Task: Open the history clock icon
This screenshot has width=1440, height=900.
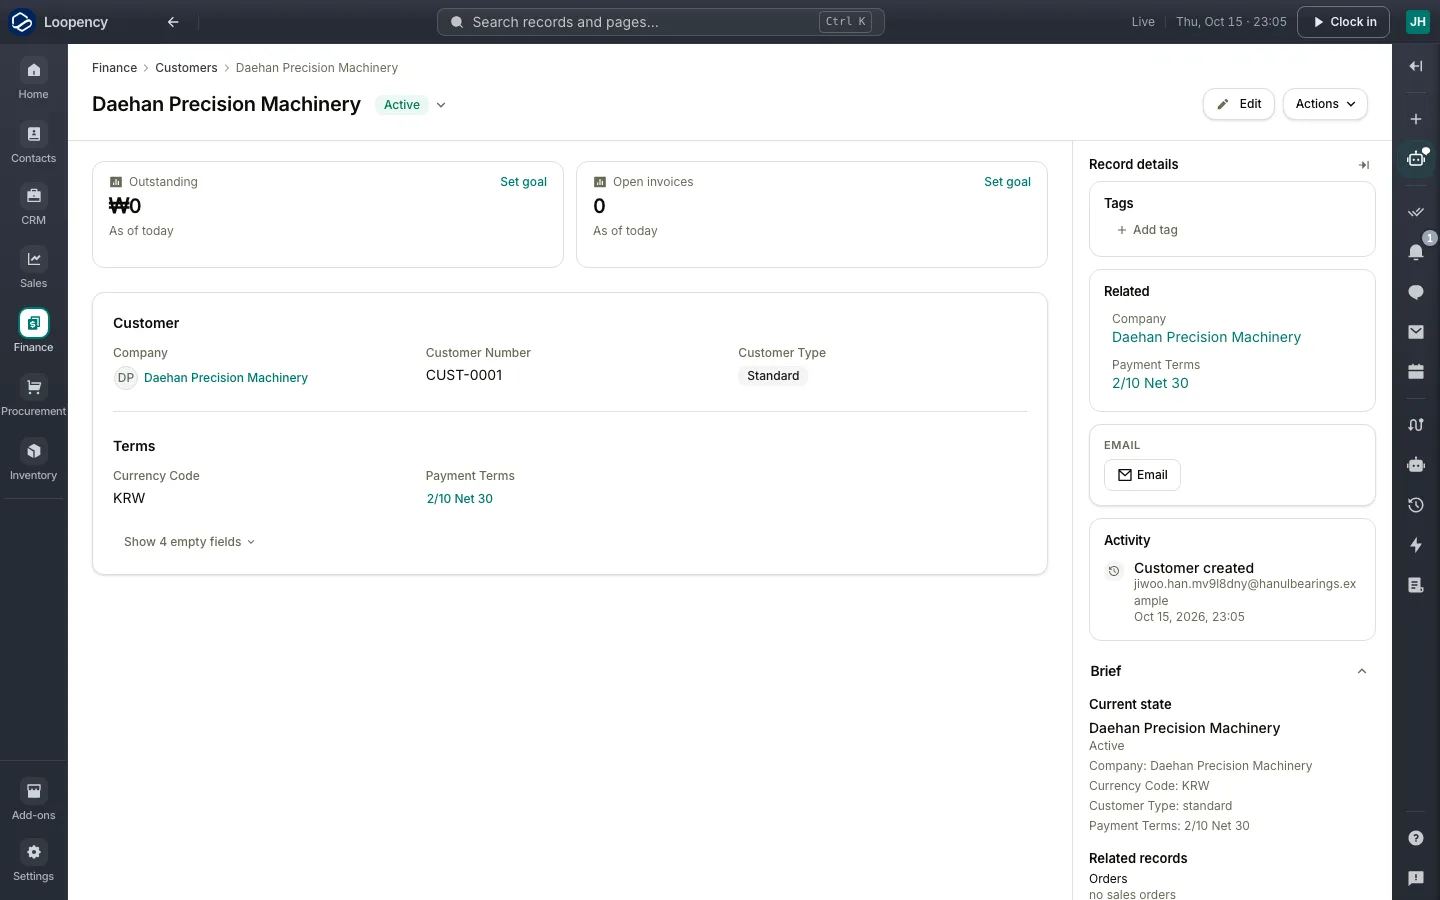Action: click(x=1416, y=505)
